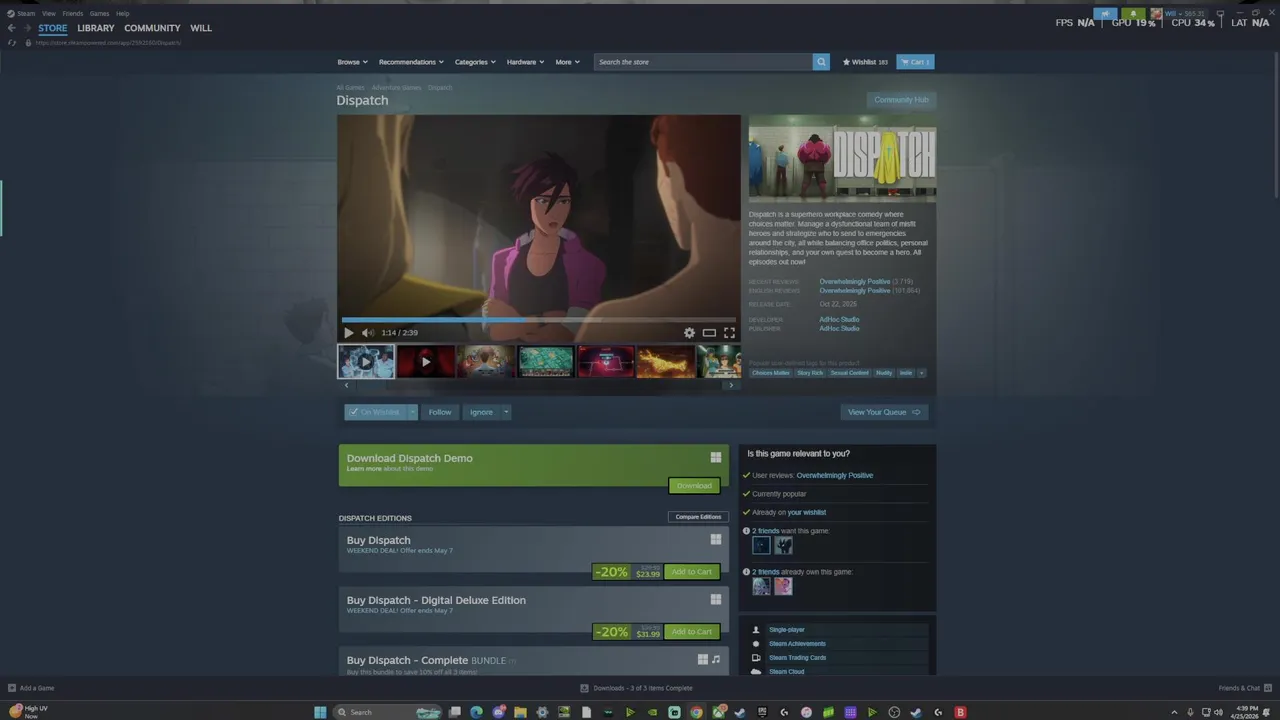Image resolution: width=1280 pixels, height=720 pixels.
Task: Open View Your Queue
Action: coord(884,412)
